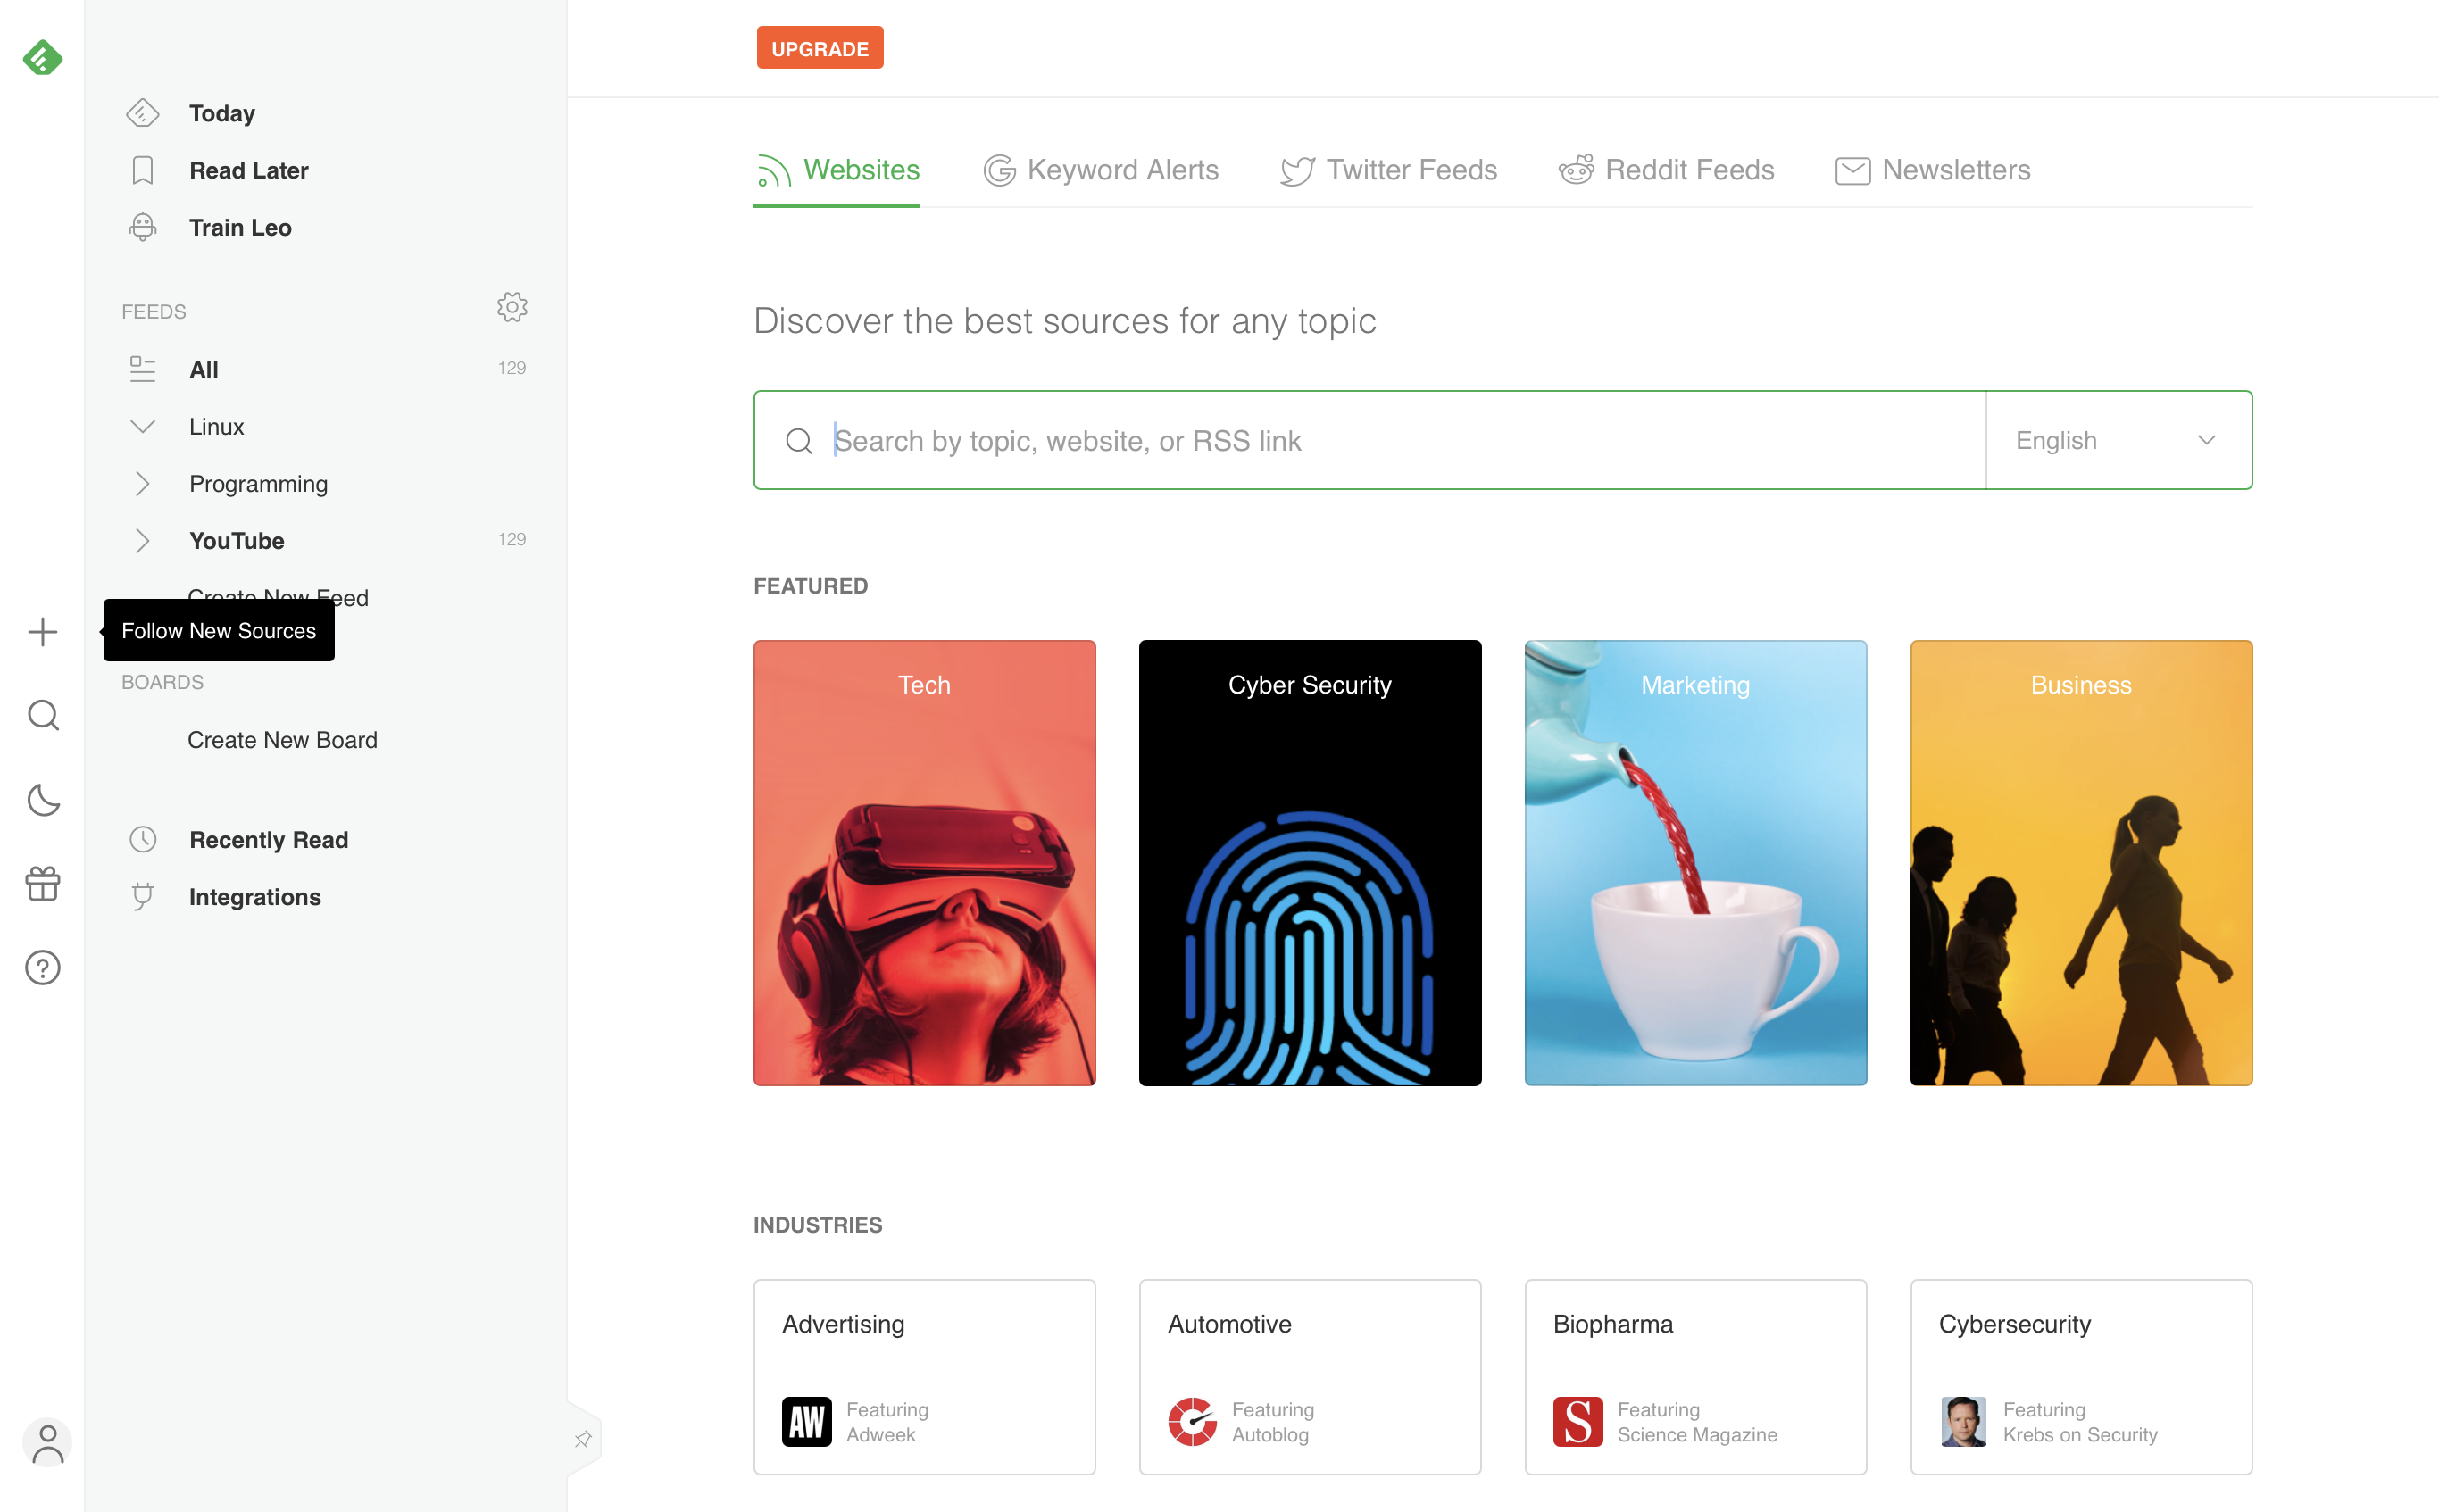This screenshot has height=1512, width=2439.
Task: Click the UPGRADE button
Action: pyautogui.click(x=819, y=47)
